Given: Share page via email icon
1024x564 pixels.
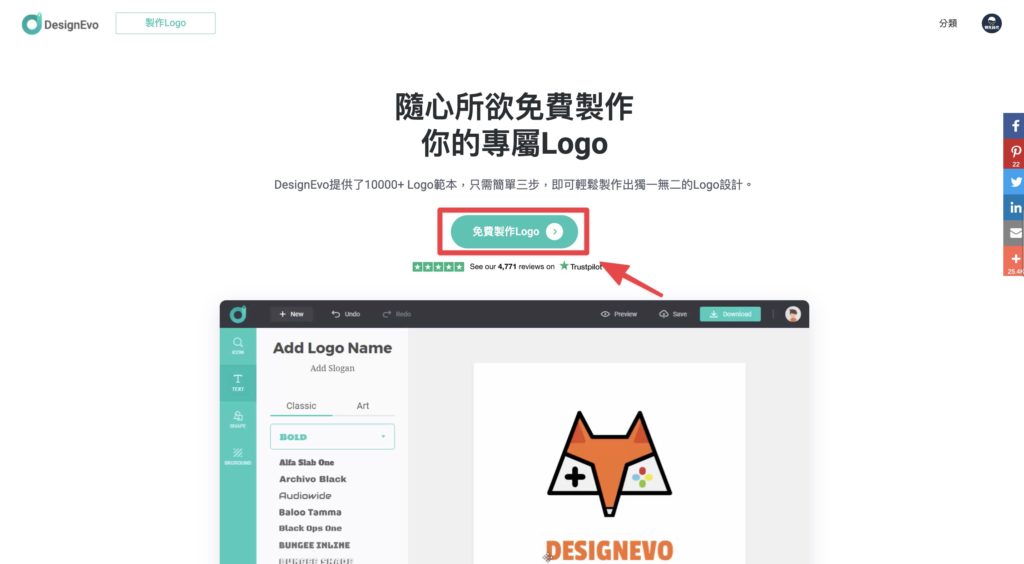Looking at the screenshot, I should (1014, 233).
